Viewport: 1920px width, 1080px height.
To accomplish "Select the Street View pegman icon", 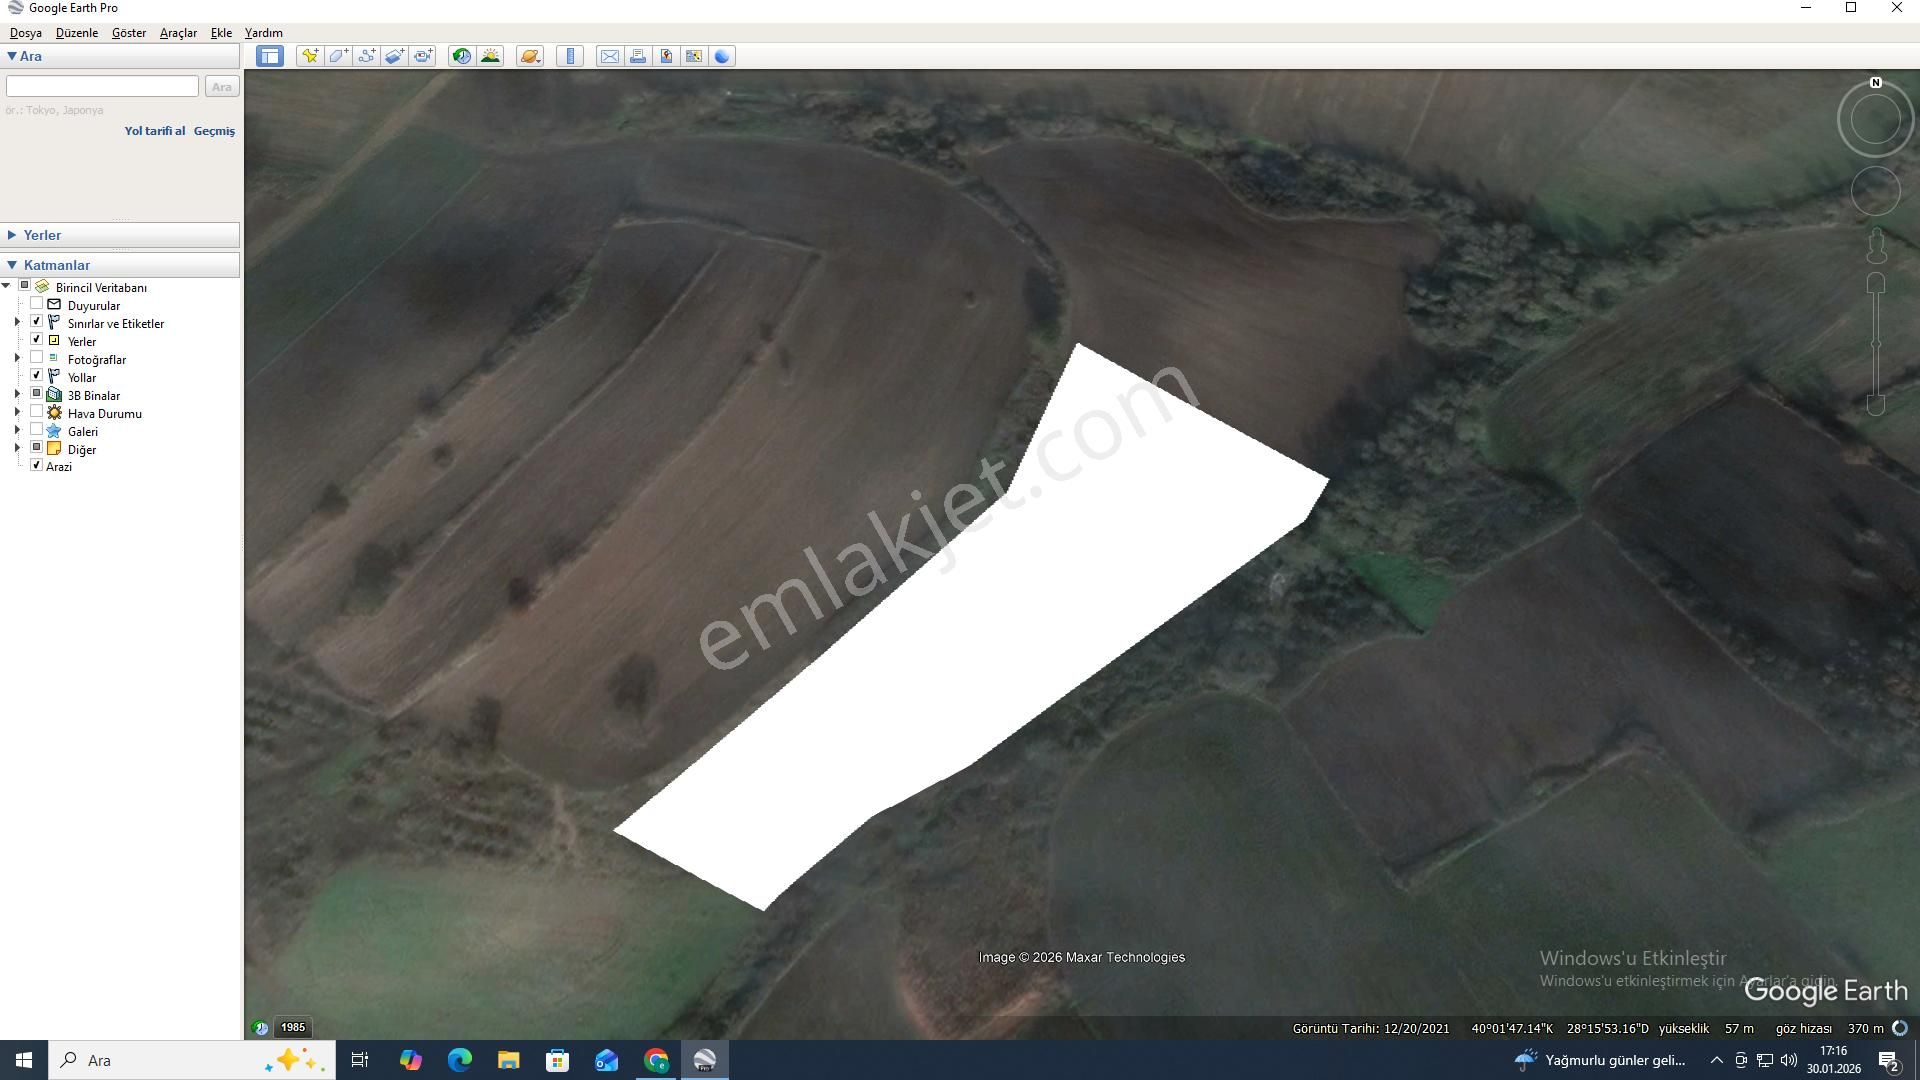I will click(x=1876, y=245).
